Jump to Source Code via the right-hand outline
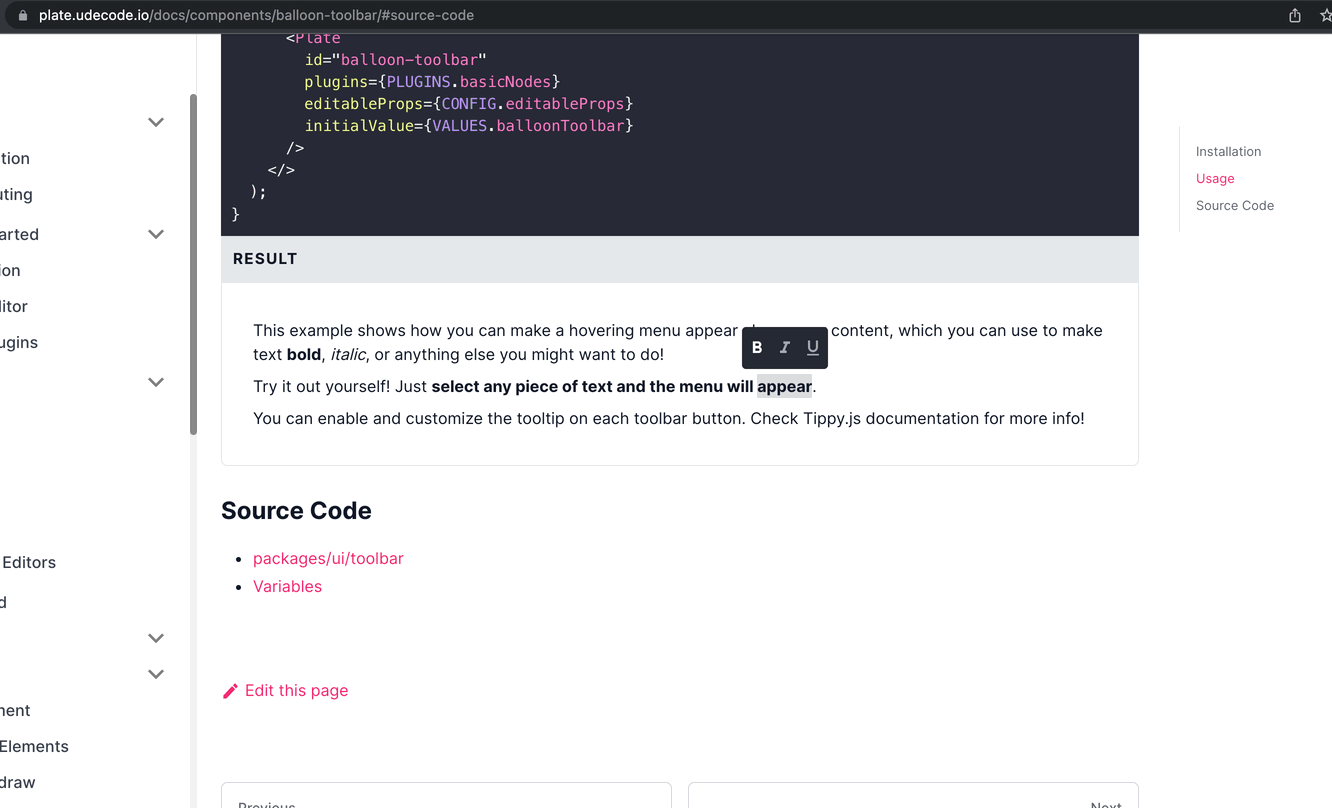This screenshot has width=1332, height=808. (1235, 205)
